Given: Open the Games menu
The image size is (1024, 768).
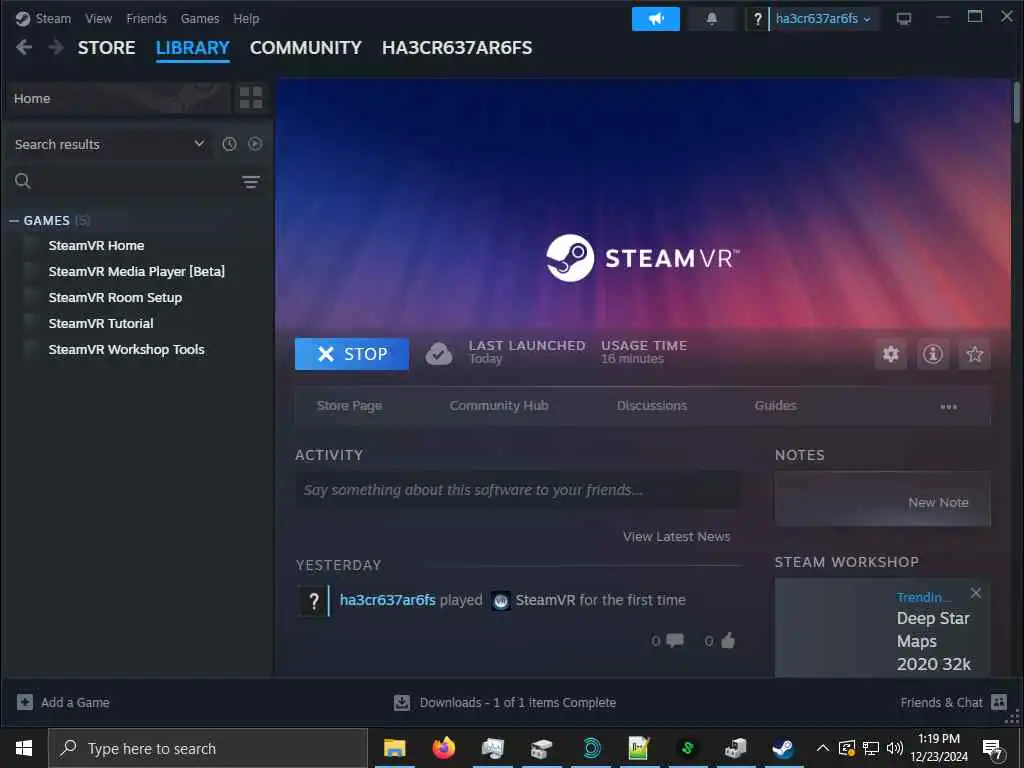Looking at the screenshot, I should coord(200,18).
